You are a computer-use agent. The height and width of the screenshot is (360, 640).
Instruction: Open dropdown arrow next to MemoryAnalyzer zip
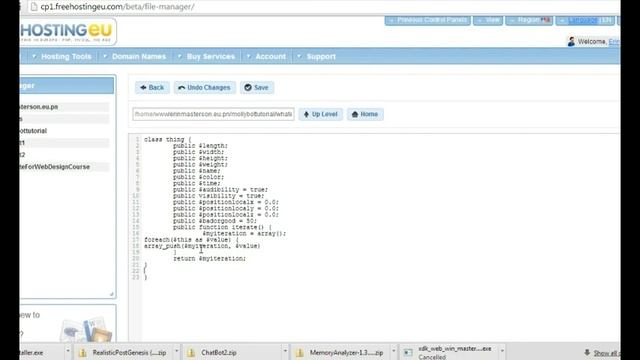393,351
